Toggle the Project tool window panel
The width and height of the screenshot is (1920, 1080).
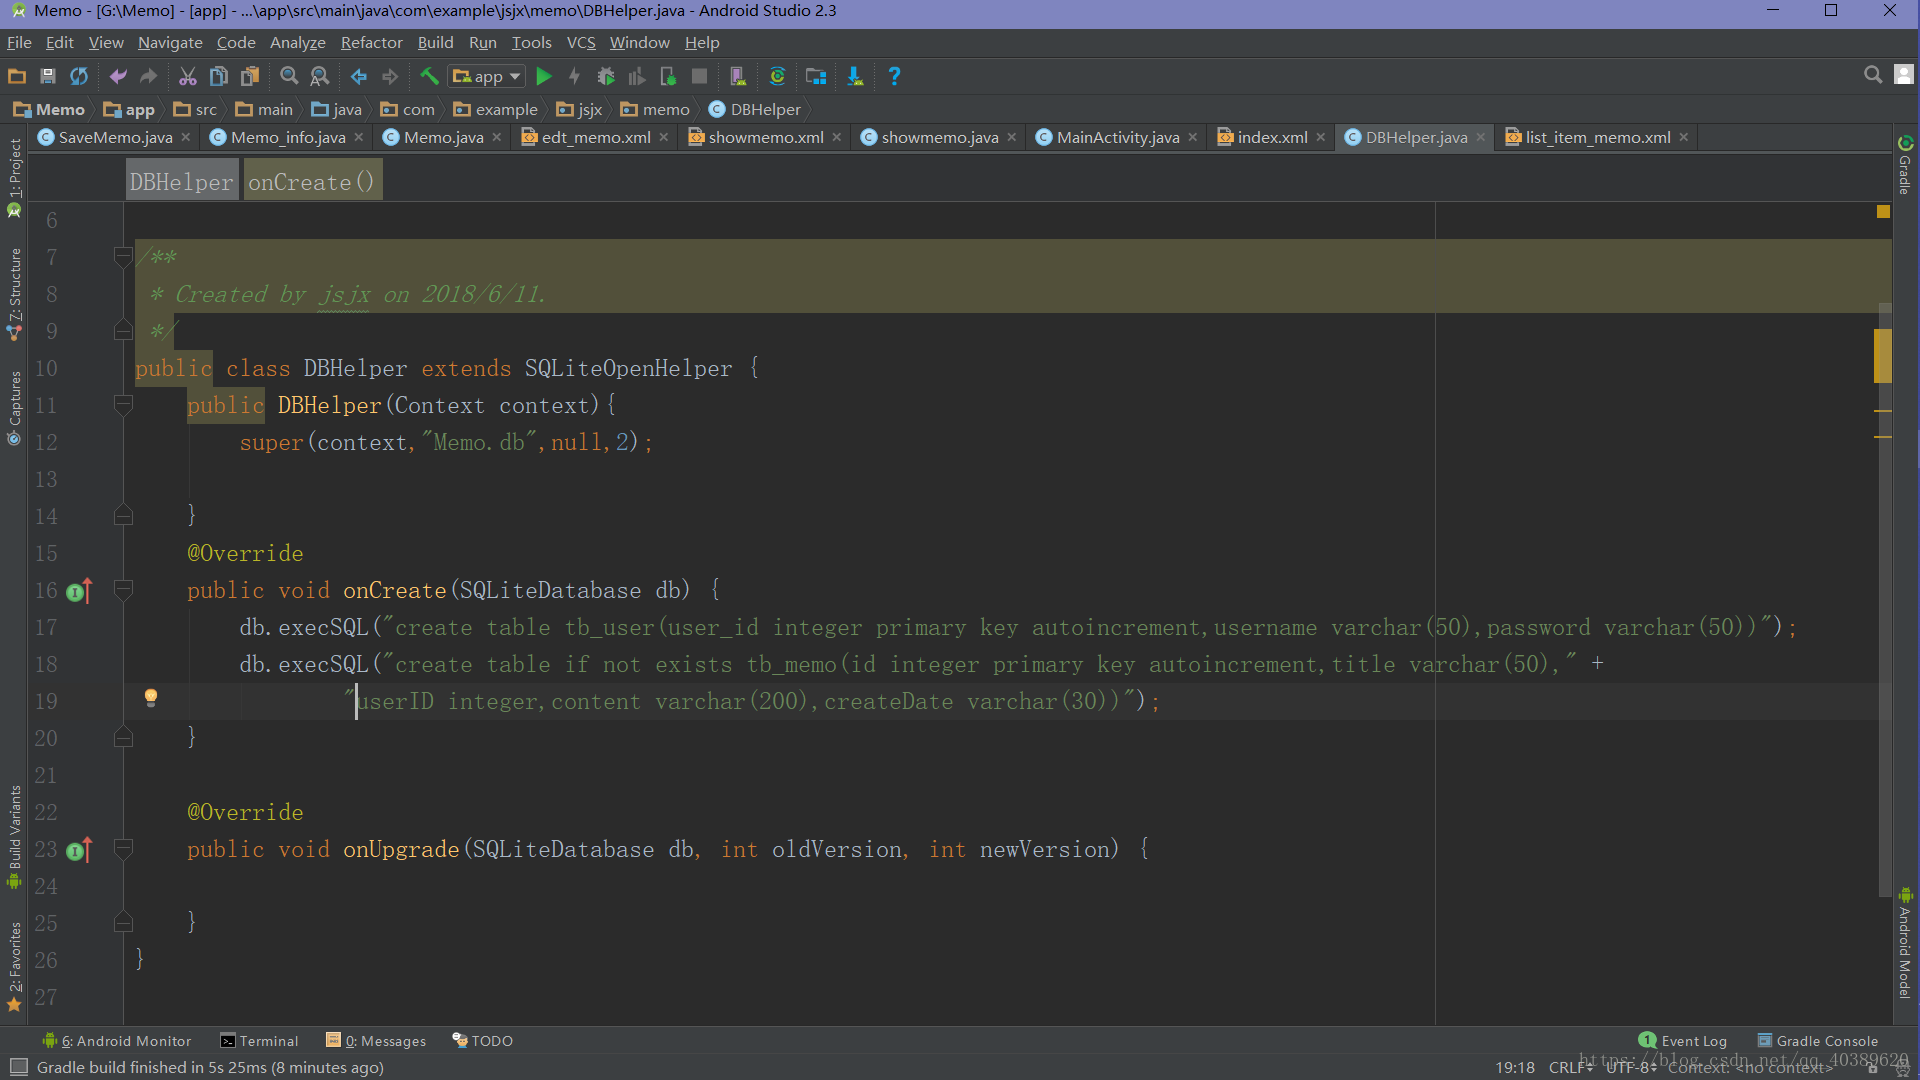[14, 177]
